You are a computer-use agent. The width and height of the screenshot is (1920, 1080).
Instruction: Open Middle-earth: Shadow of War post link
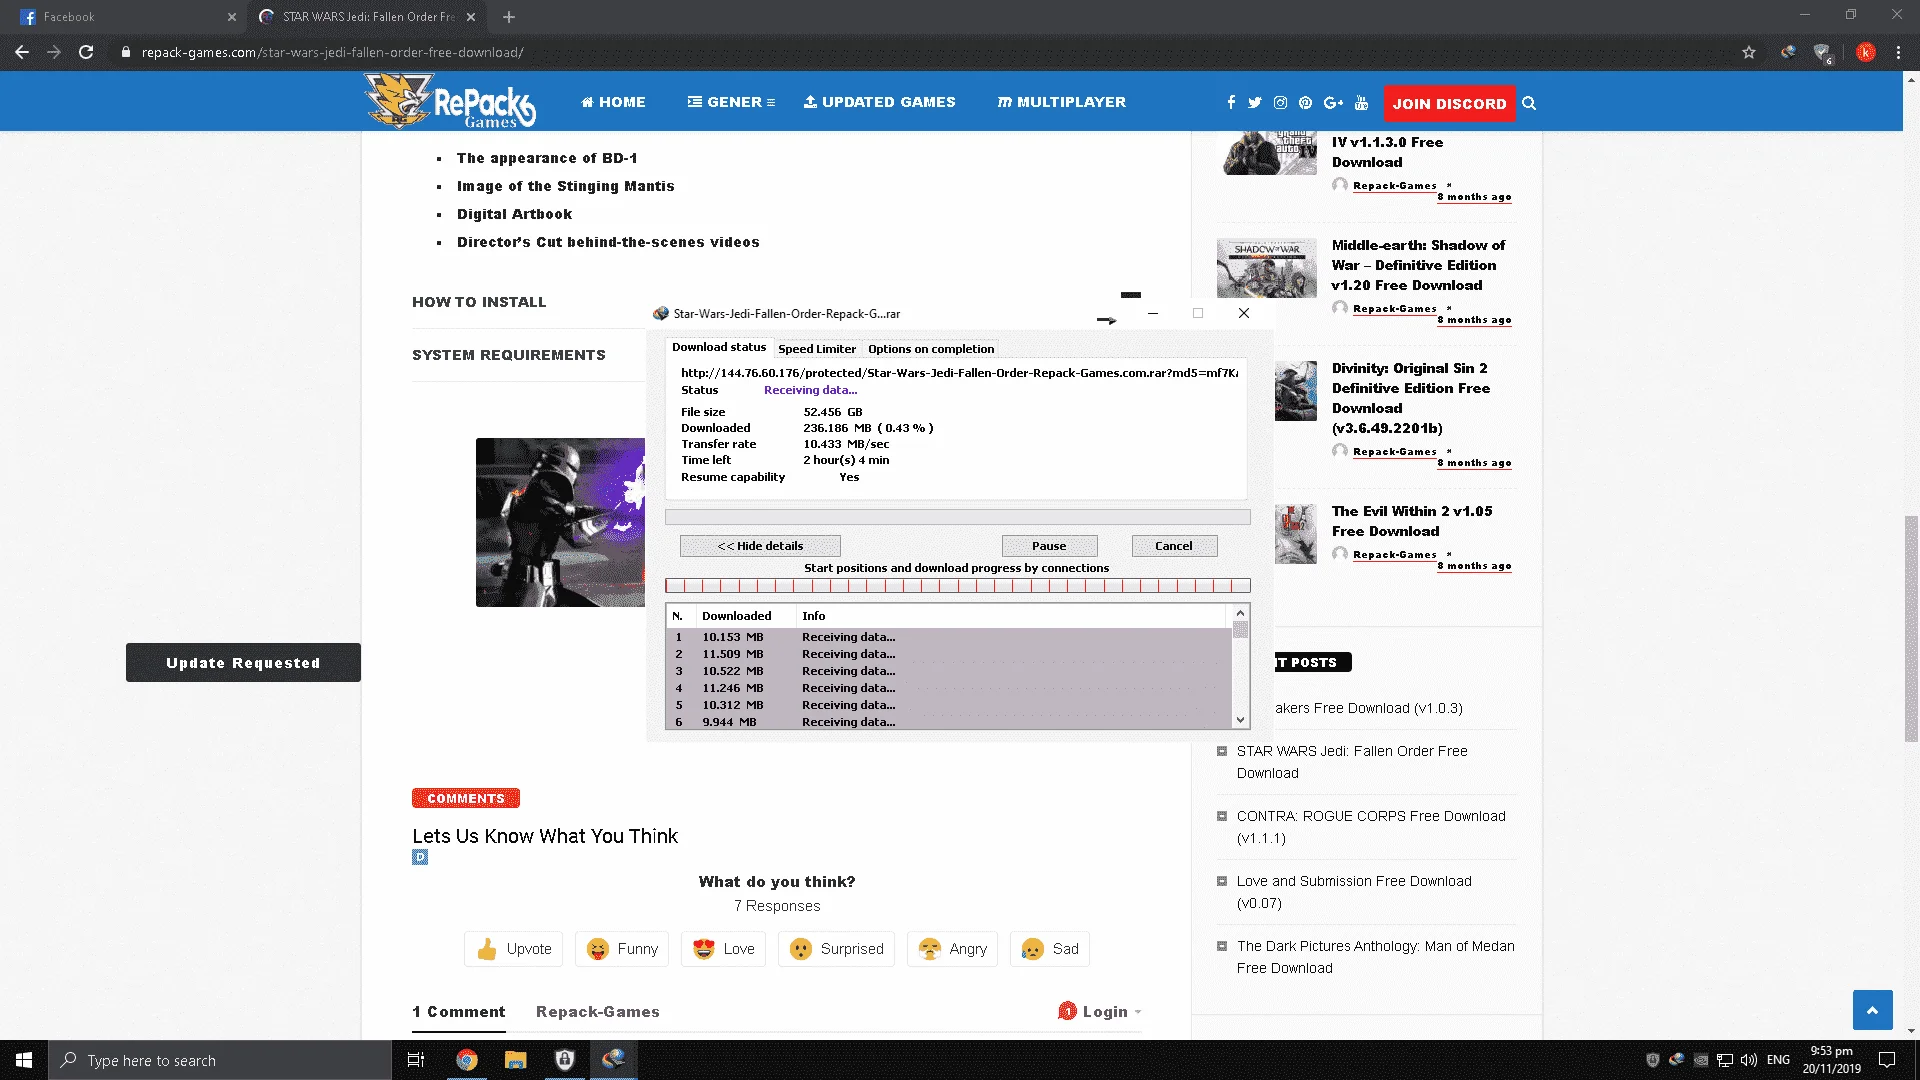point(1418,265)
